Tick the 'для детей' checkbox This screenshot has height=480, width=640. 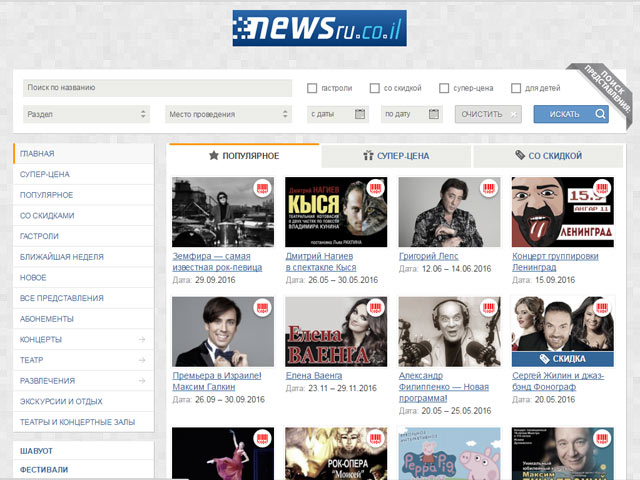(516, 88)
